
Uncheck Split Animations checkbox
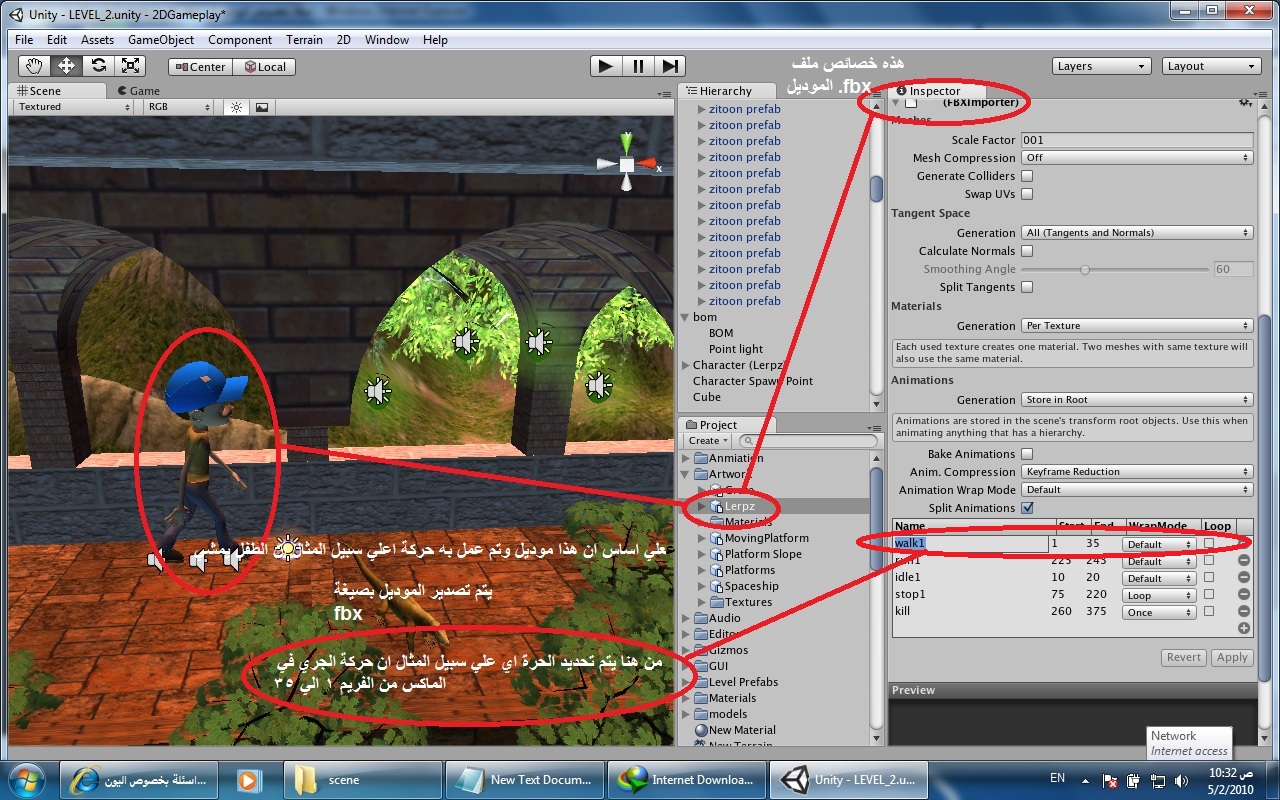click(1027, 508)
